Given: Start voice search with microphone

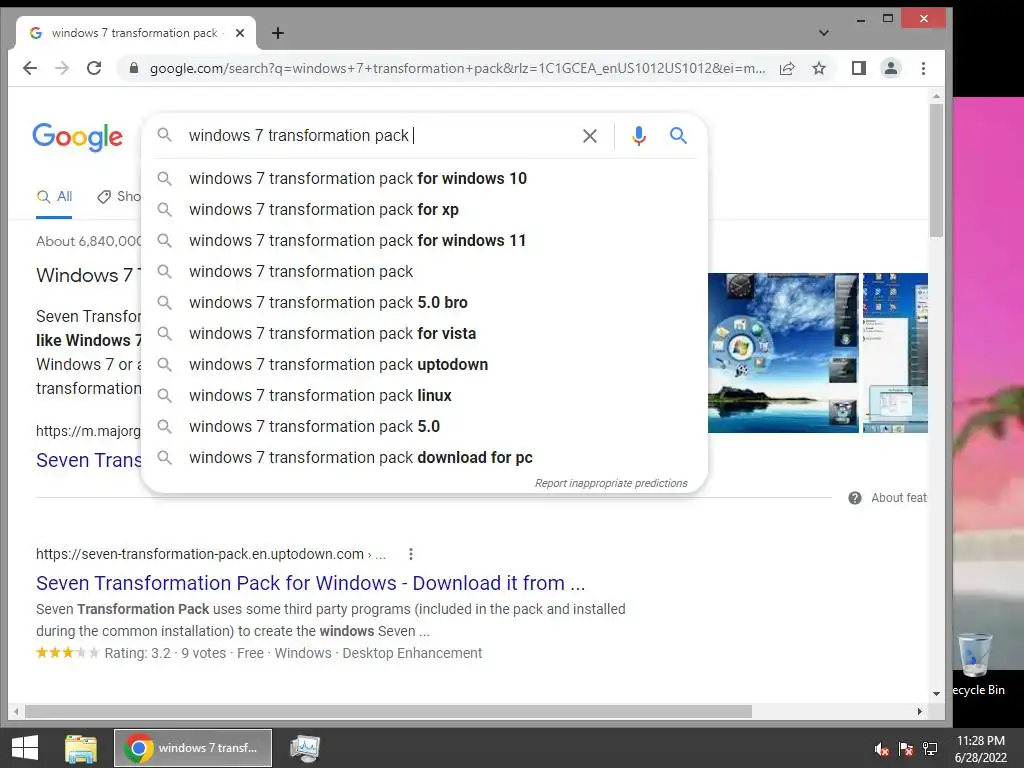Looking at the screenshot, I should tap(639, 136).
